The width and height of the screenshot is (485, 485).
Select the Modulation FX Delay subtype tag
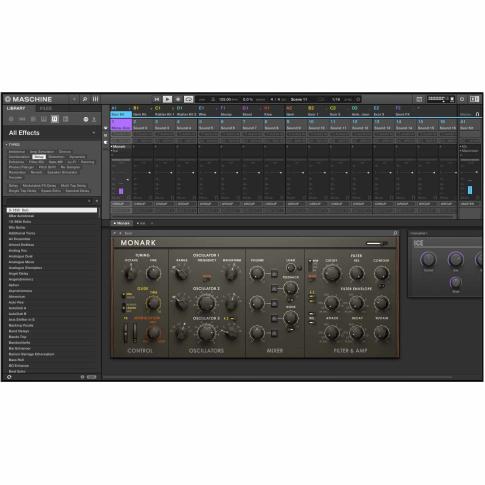click(x=39, y=186)
